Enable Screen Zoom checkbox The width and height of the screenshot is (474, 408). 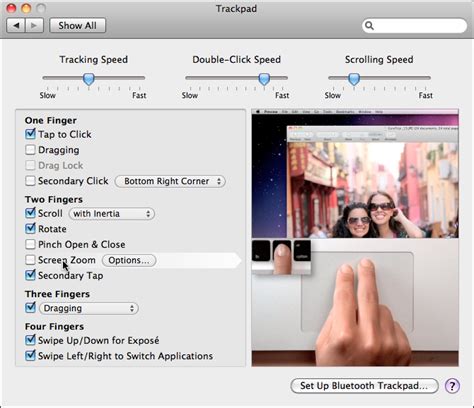click(30, 260)
